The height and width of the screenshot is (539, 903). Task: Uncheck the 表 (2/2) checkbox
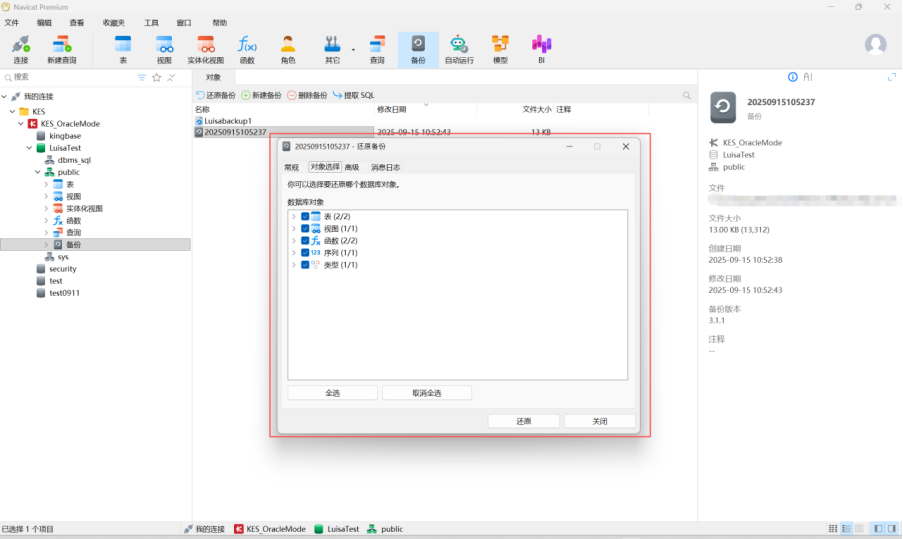(x=305, y=216)
